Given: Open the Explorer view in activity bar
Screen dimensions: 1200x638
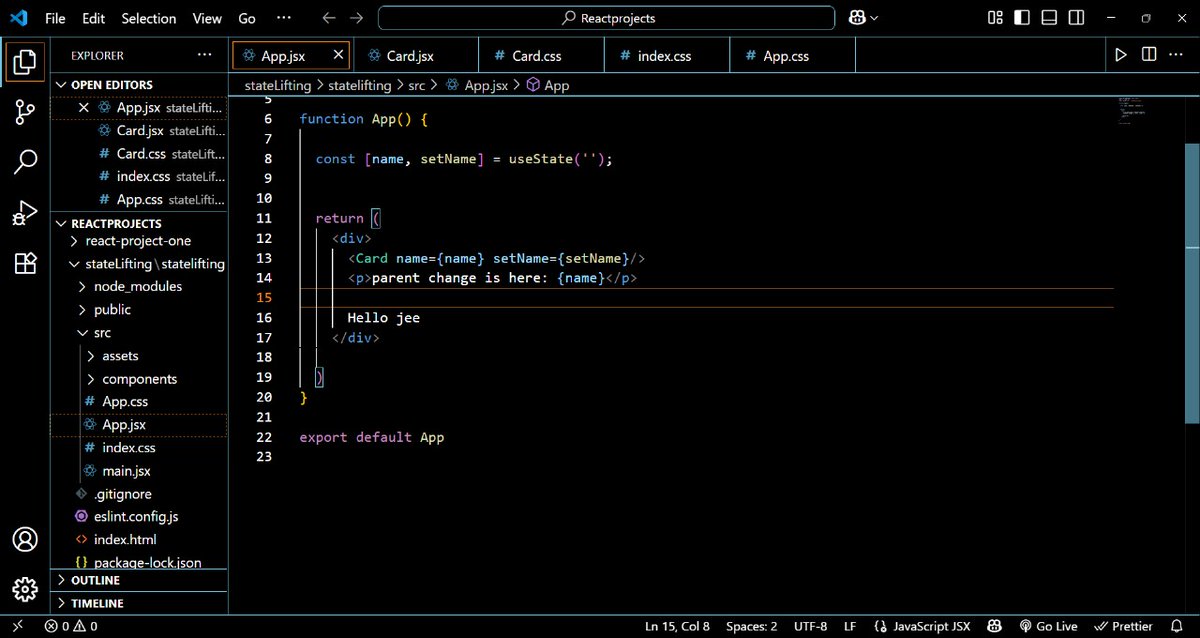Looking at the screenshot, I should pos(25,62).
